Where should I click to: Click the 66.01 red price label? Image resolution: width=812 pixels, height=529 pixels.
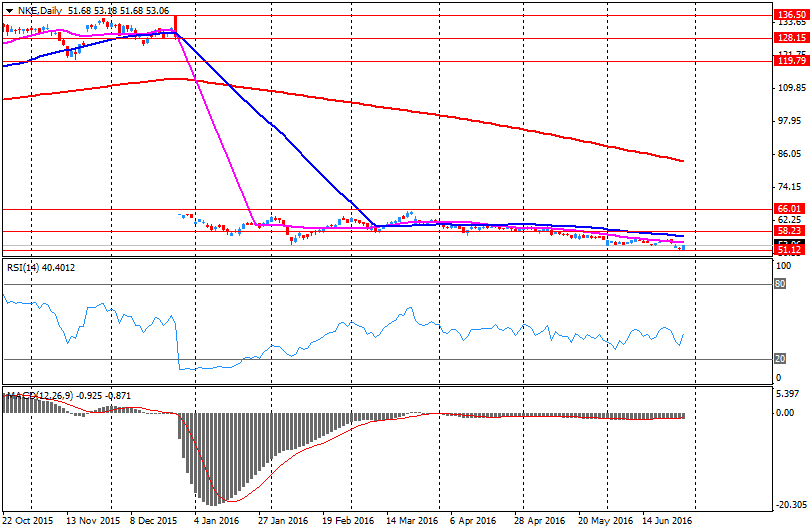coord(789,209)
